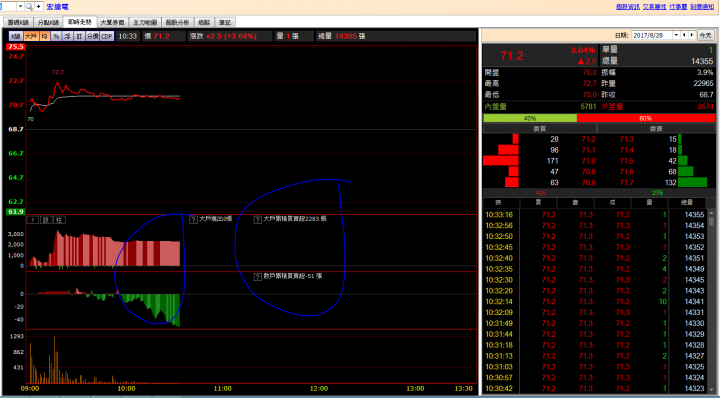Click the blue stock name next to search
The image size is (720, 398).
57,7
